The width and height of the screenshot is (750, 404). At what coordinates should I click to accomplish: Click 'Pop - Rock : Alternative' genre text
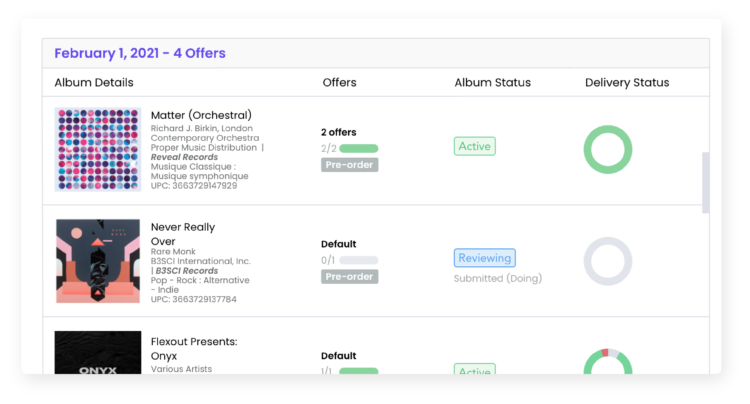point(200,281)
